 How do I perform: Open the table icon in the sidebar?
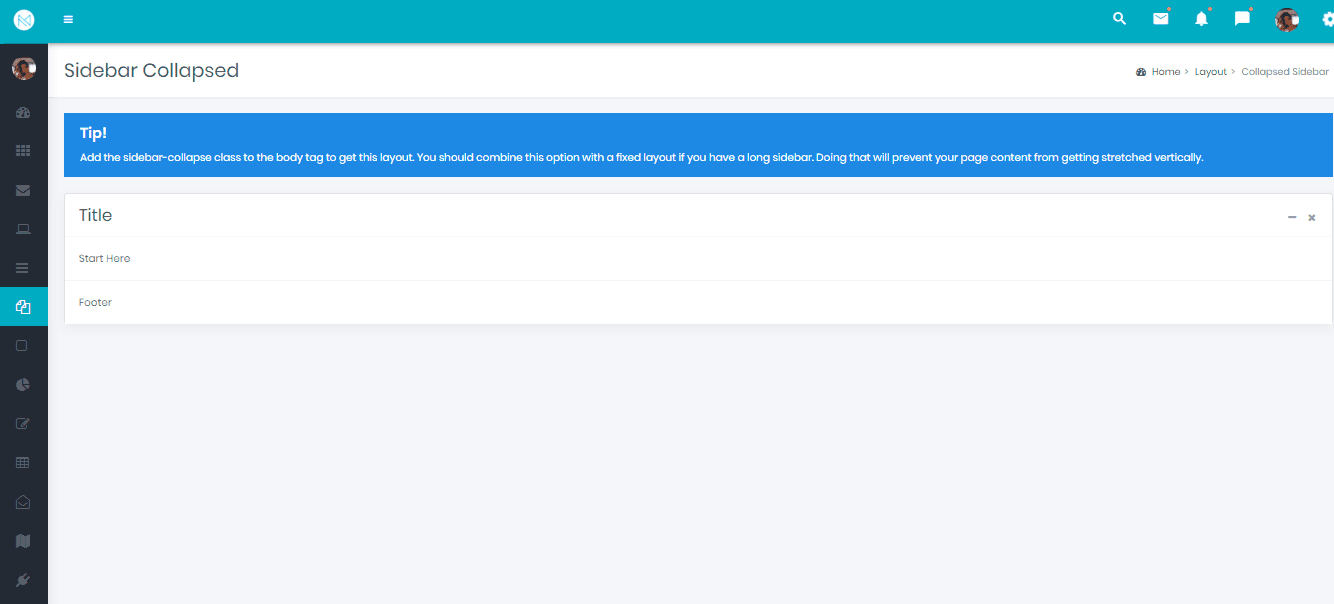point(23,463)
